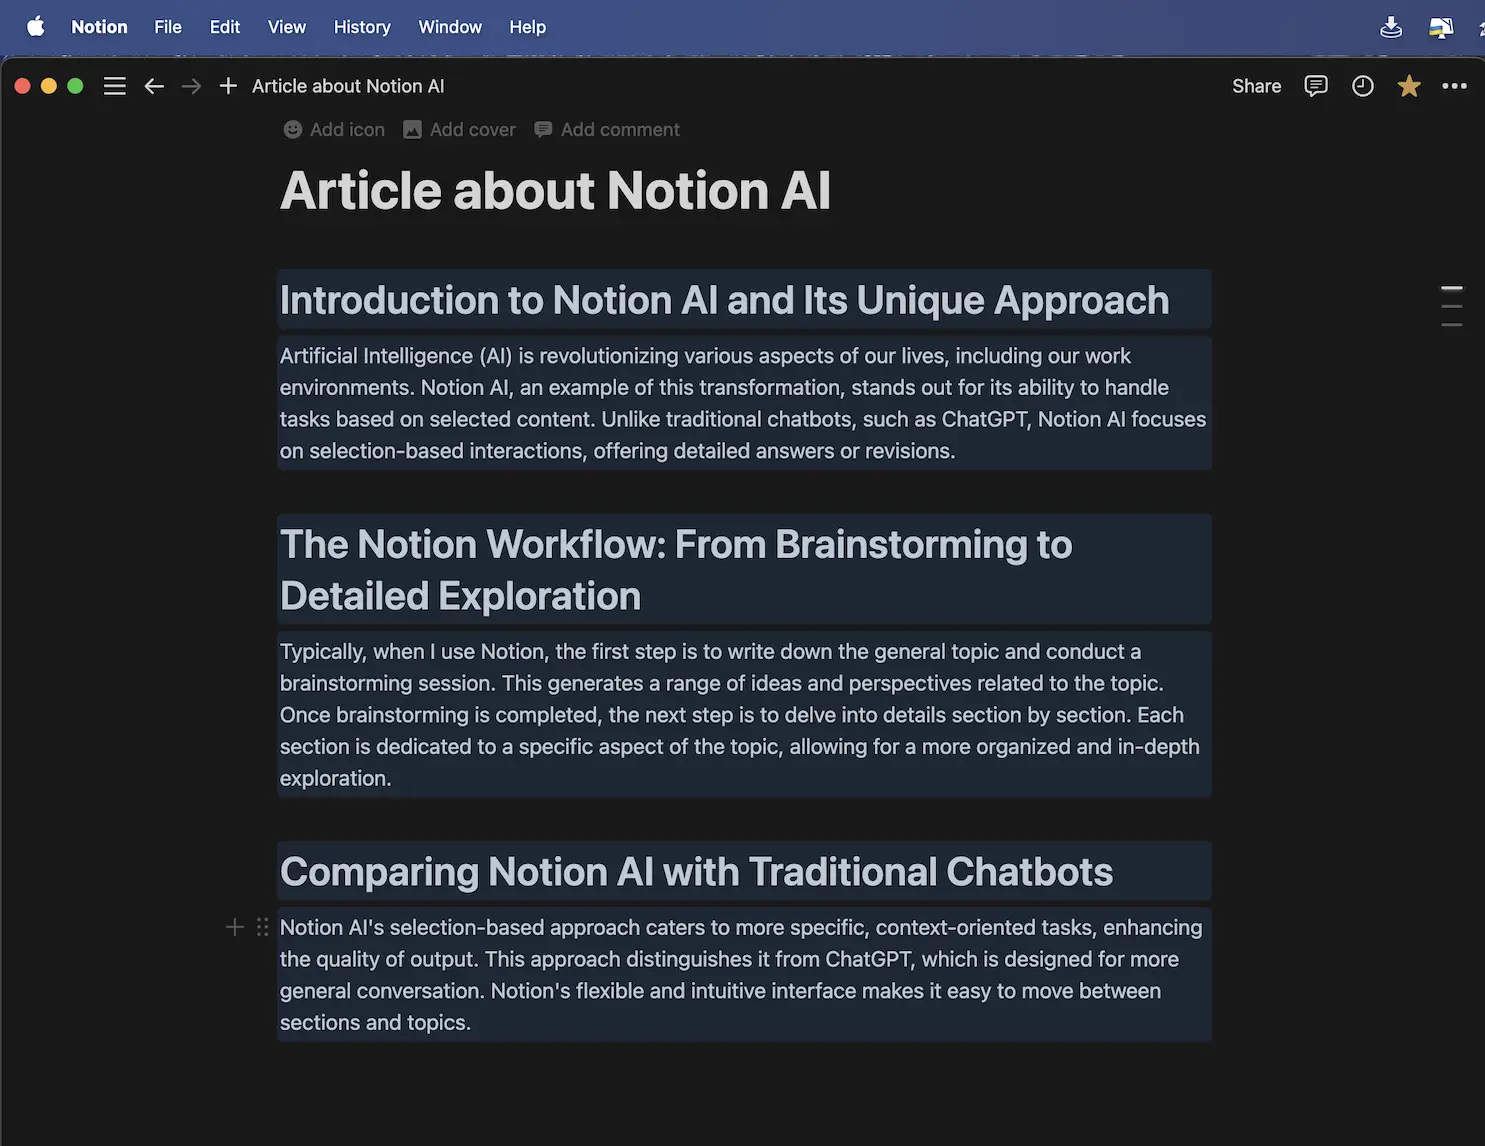Image resolution: width=1485 pixels, height=1146 pixels.
Task: Open the File menu
Action: point(168,27)
